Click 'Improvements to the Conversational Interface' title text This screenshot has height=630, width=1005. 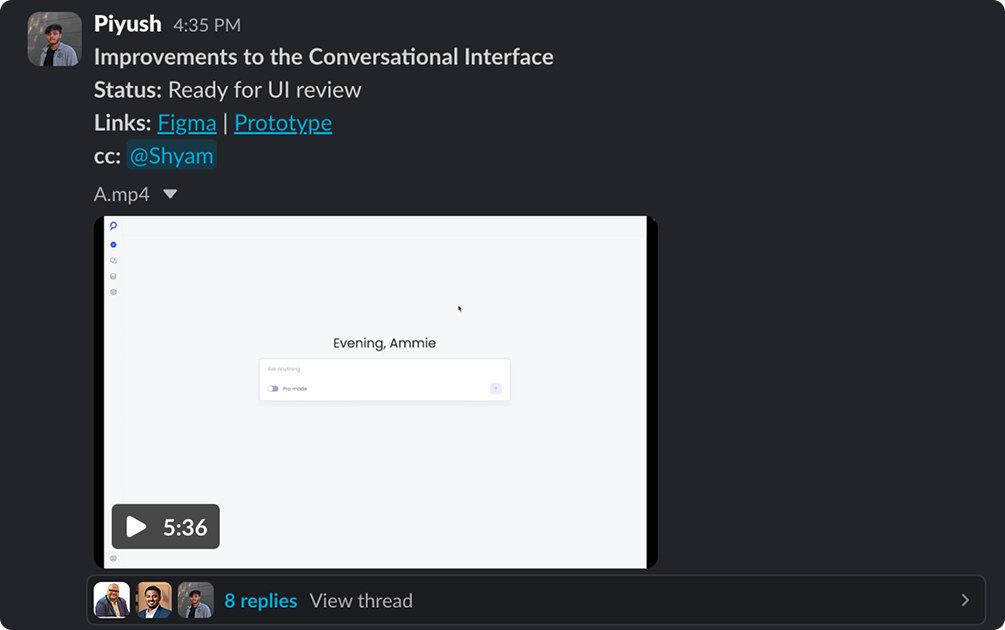[324, 57]
